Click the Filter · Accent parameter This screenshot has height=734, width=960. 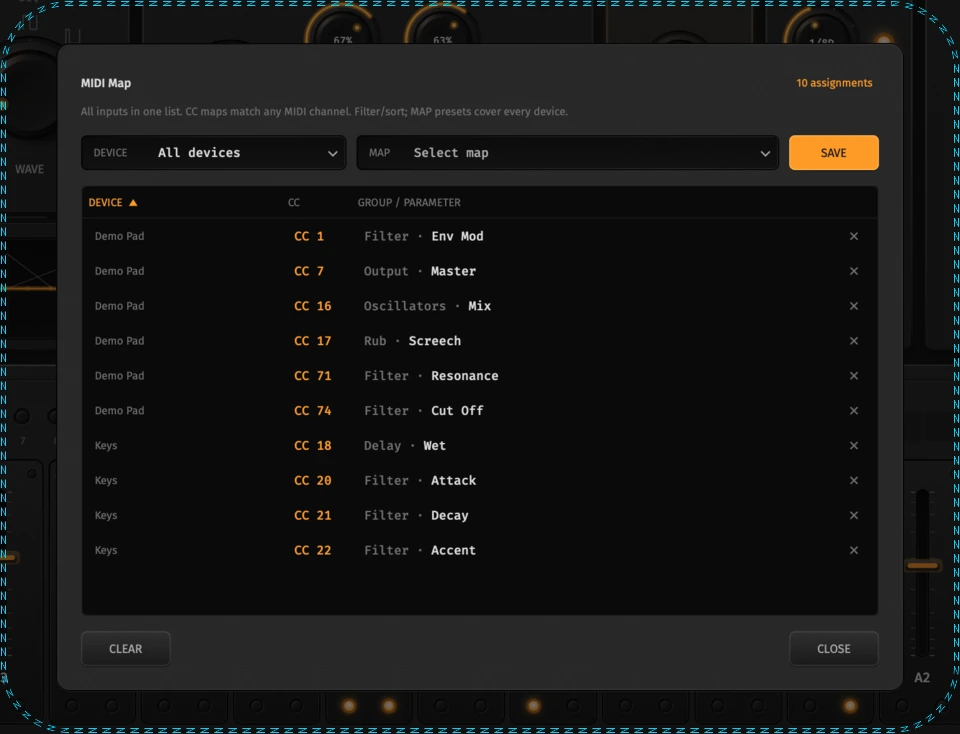point(420,550)
